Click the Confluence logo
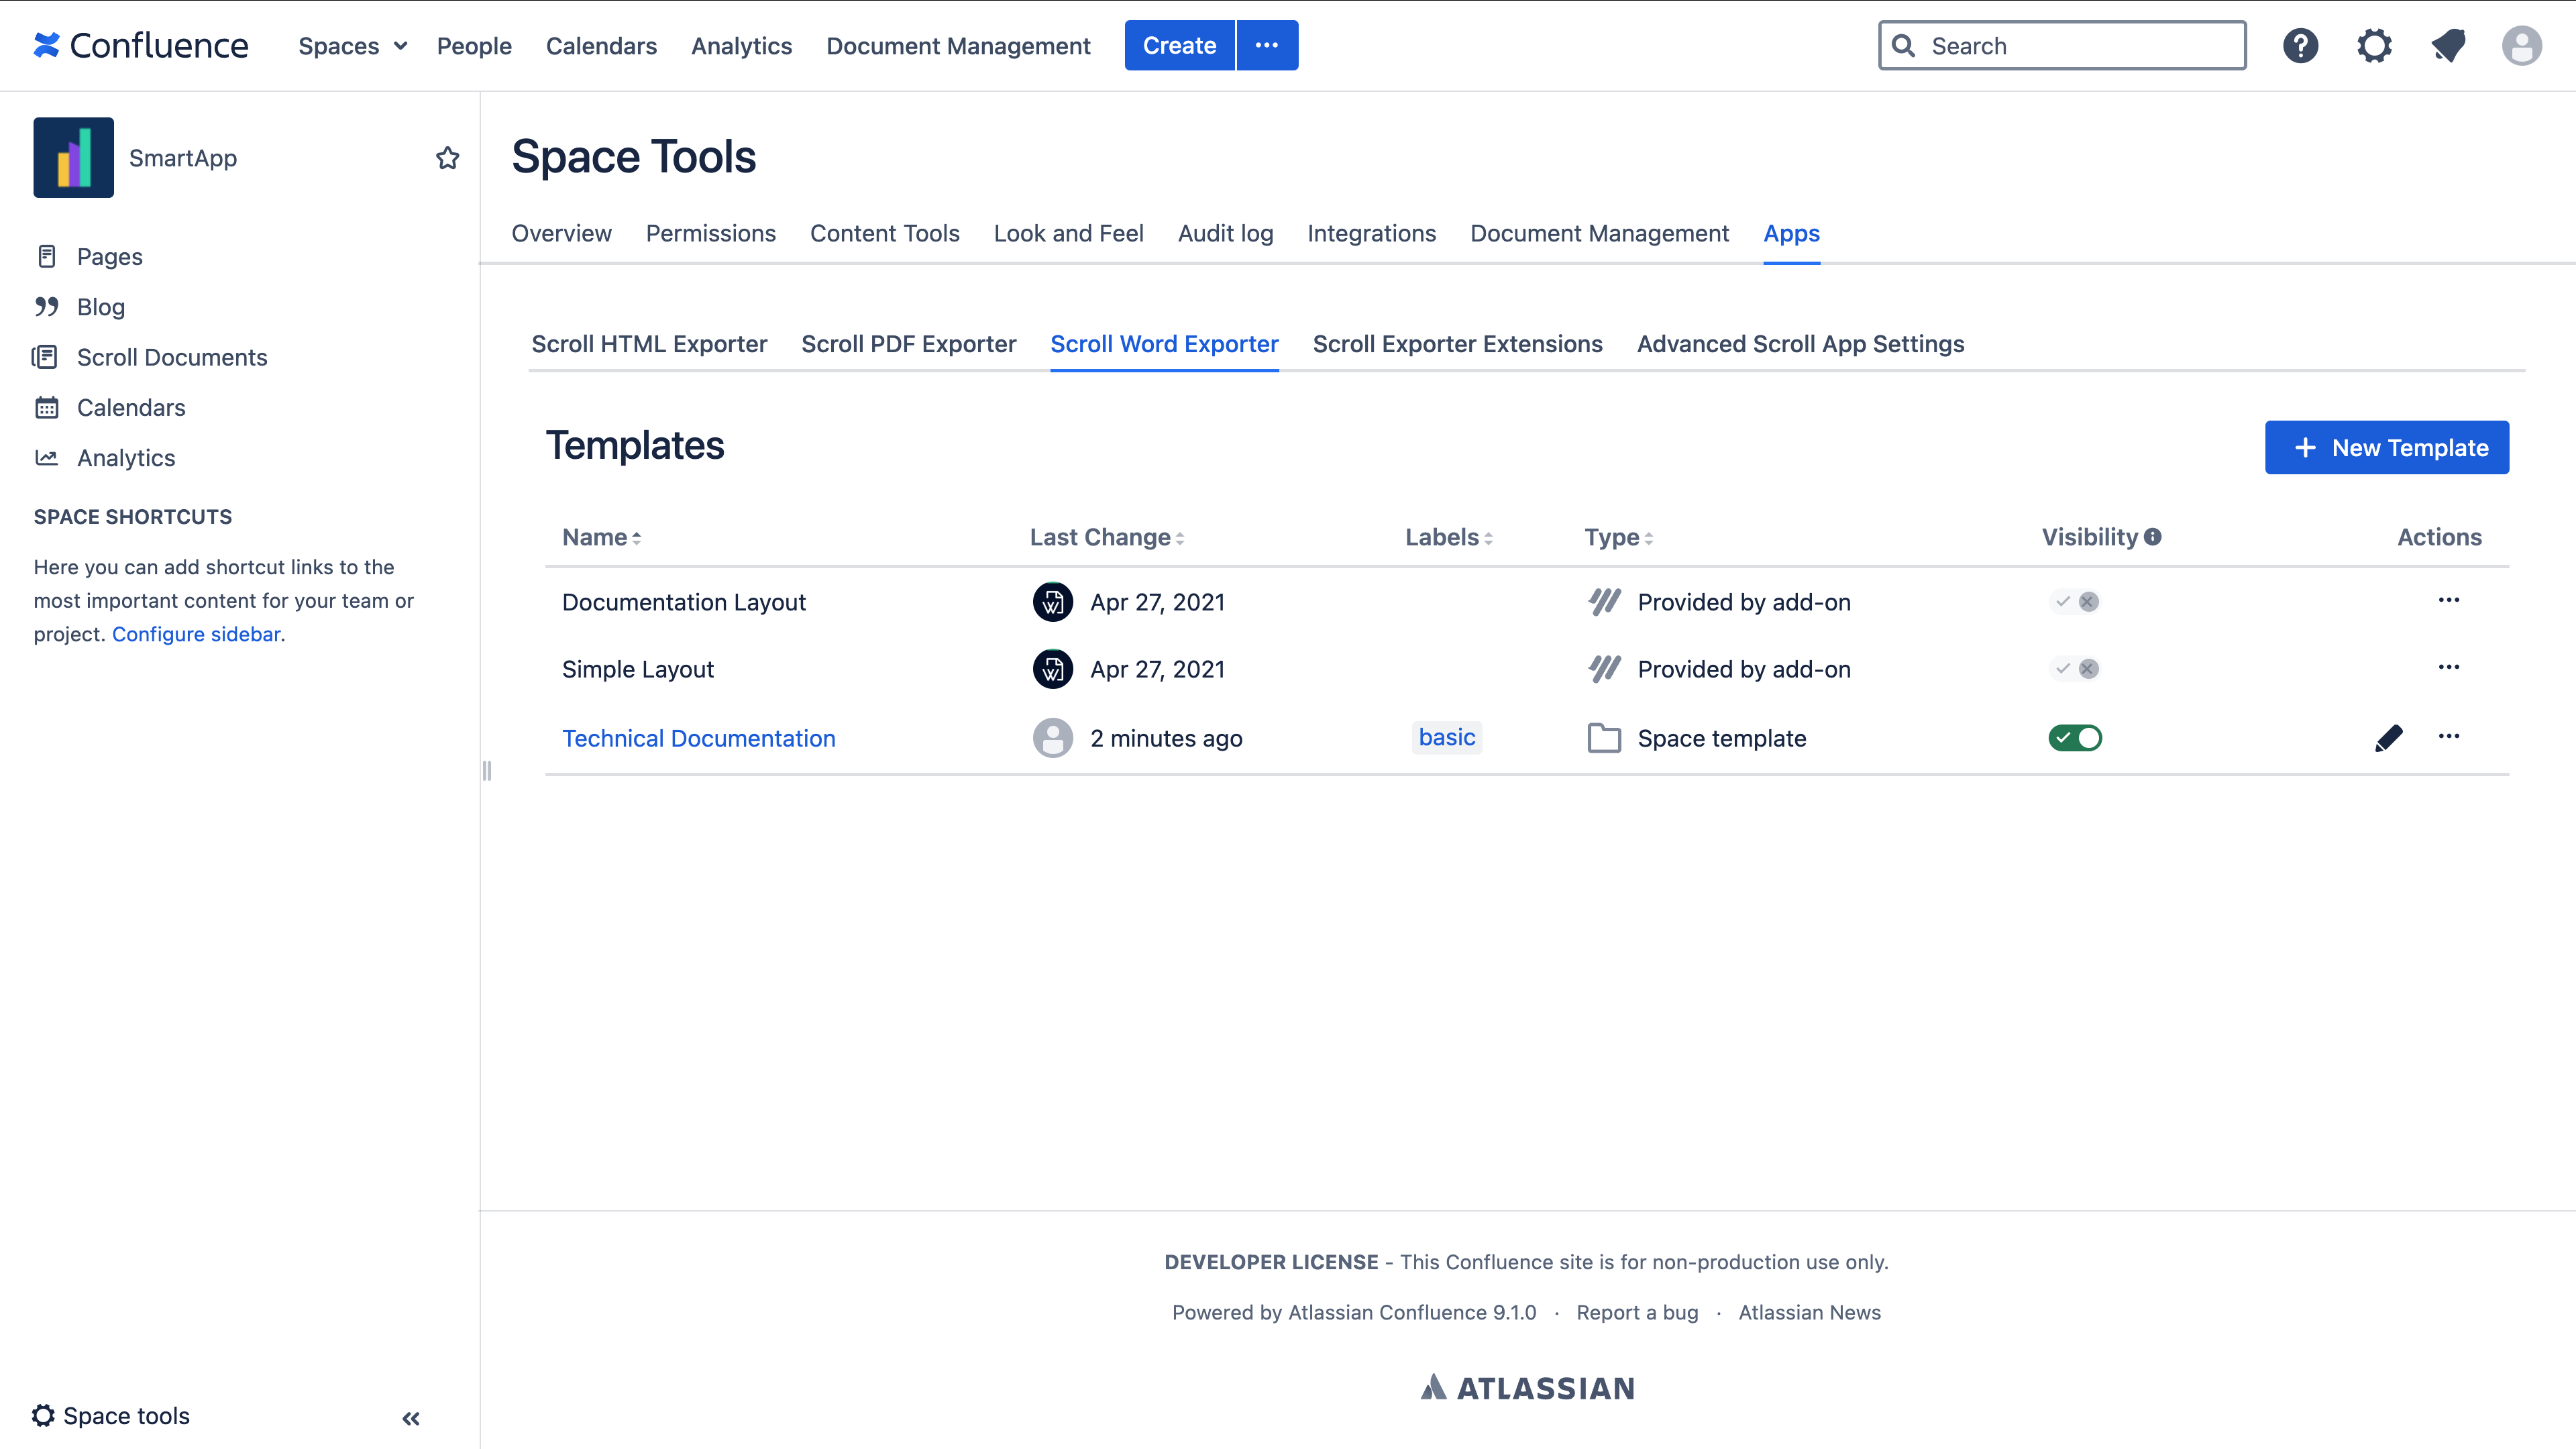This screenshot has height=1449, width=2576. click(140, 46)
